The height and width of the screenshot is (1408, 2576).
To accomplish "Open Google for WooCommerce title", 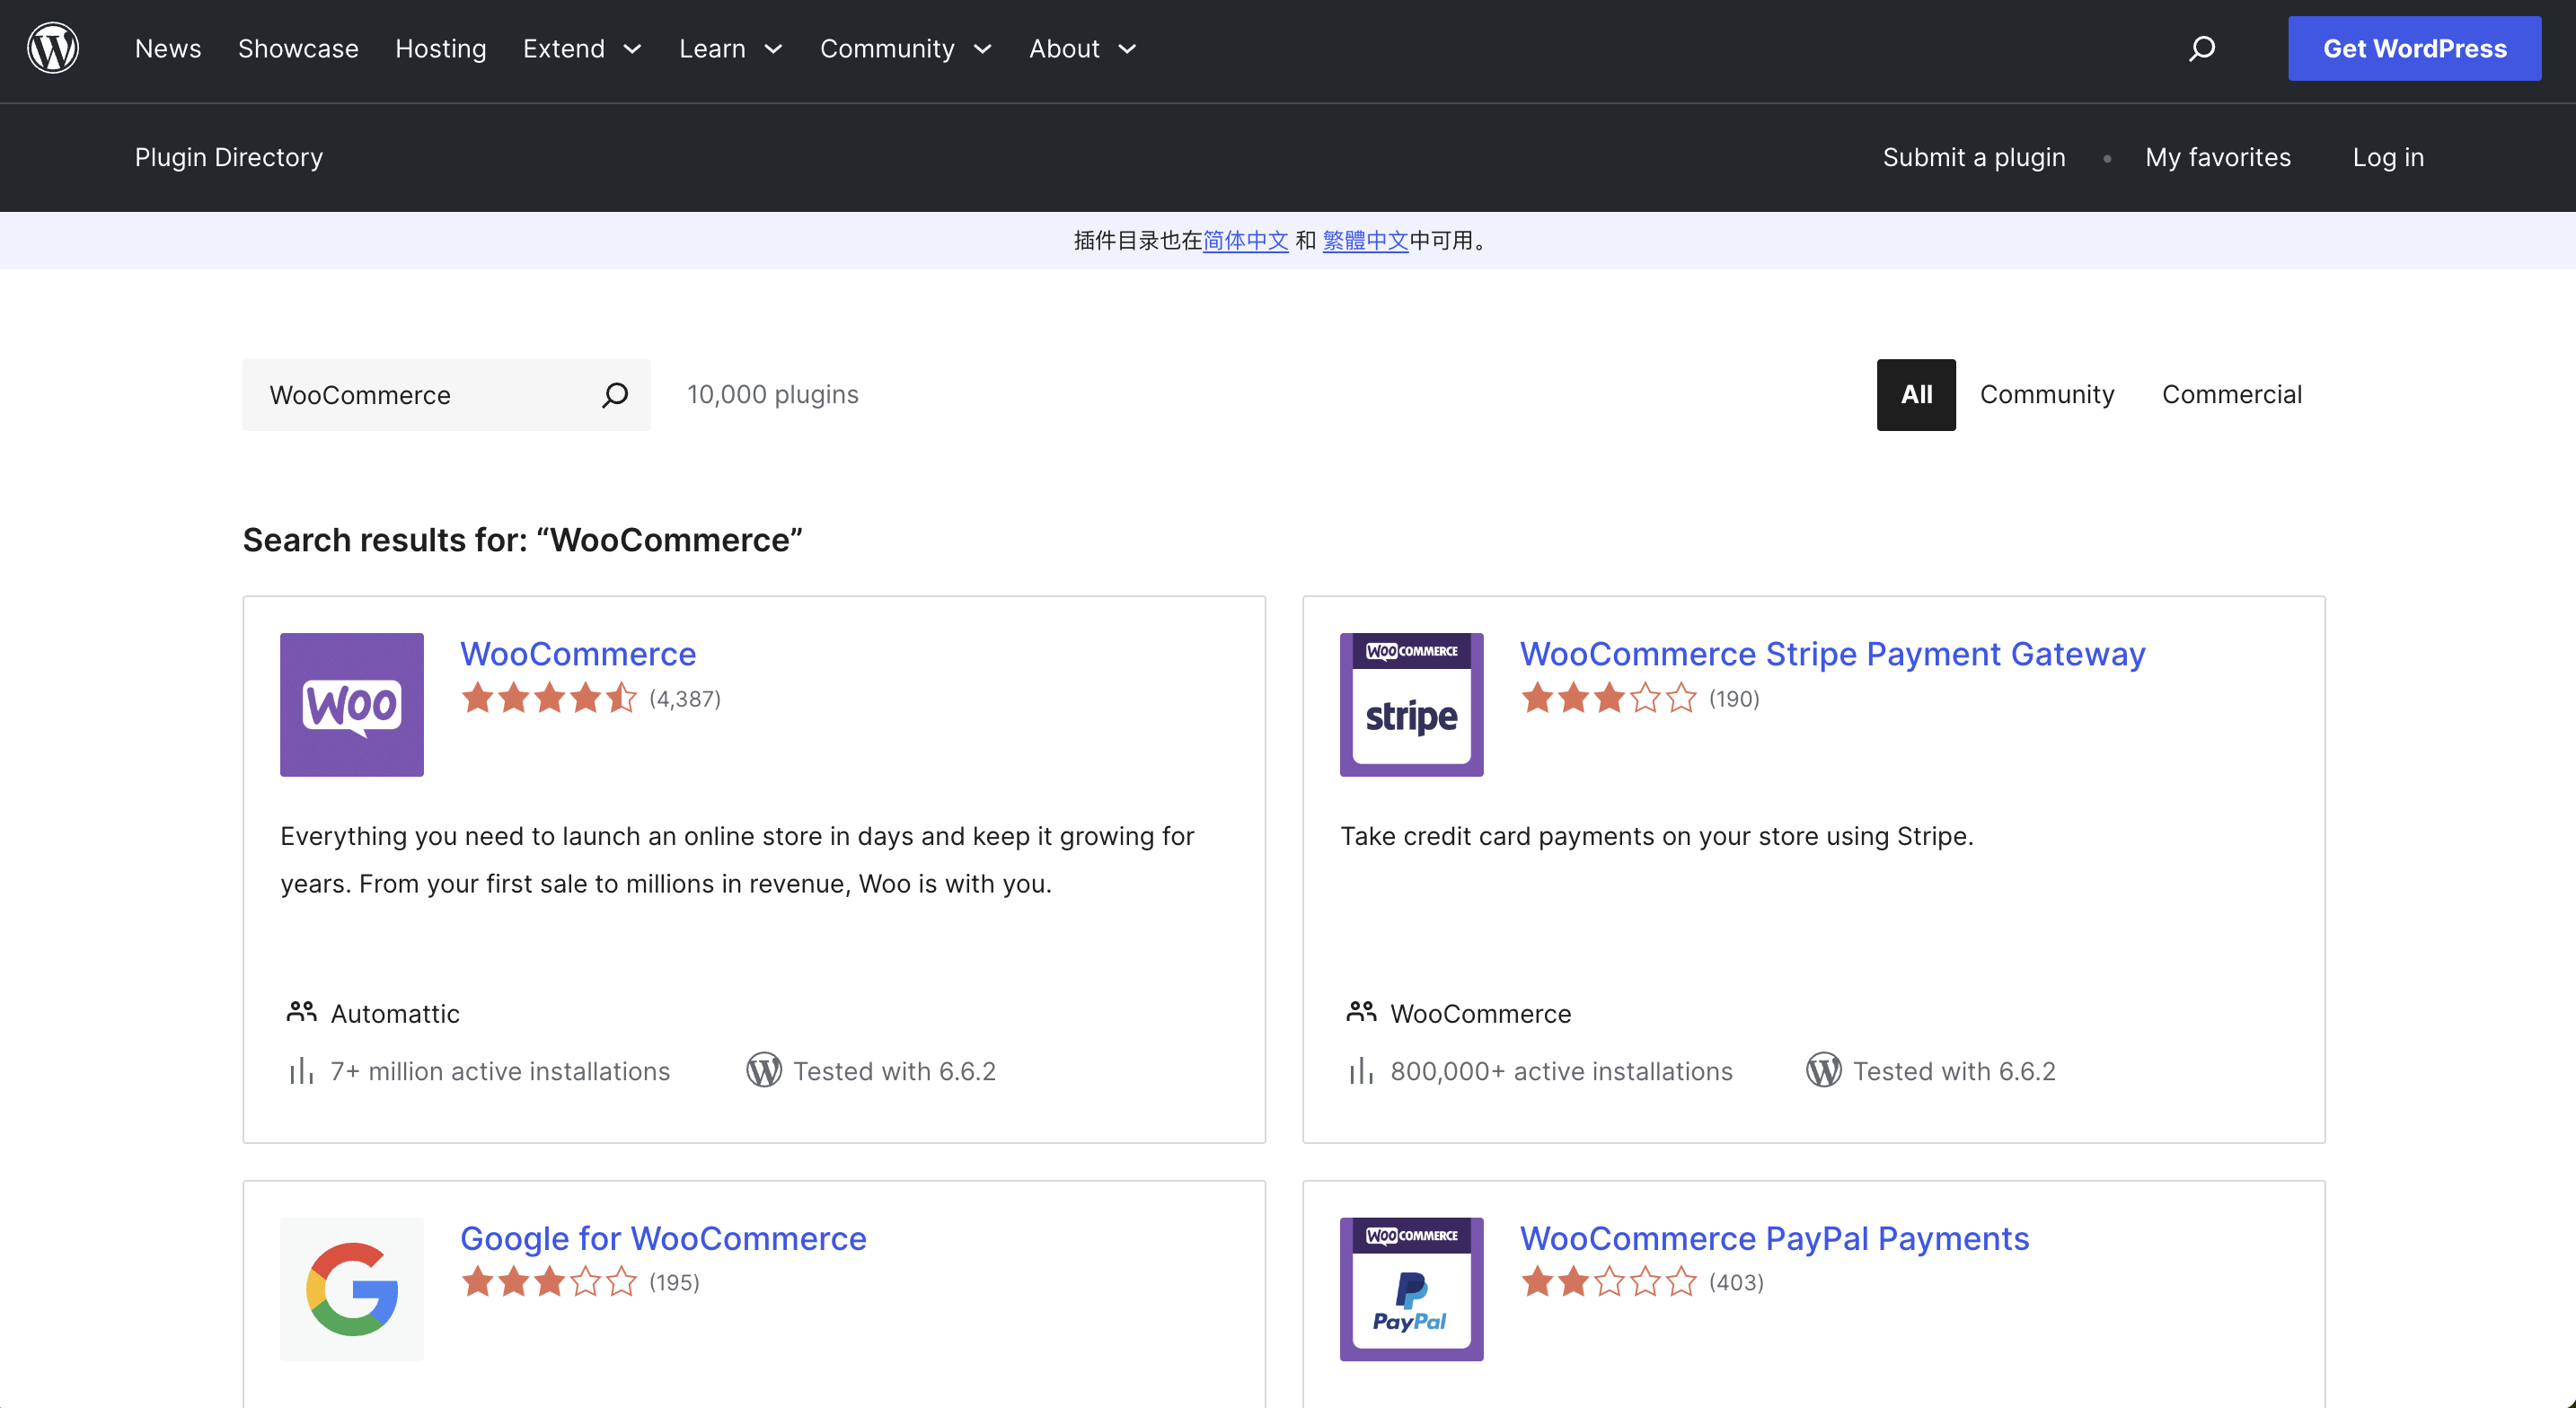I will 663,1238.
